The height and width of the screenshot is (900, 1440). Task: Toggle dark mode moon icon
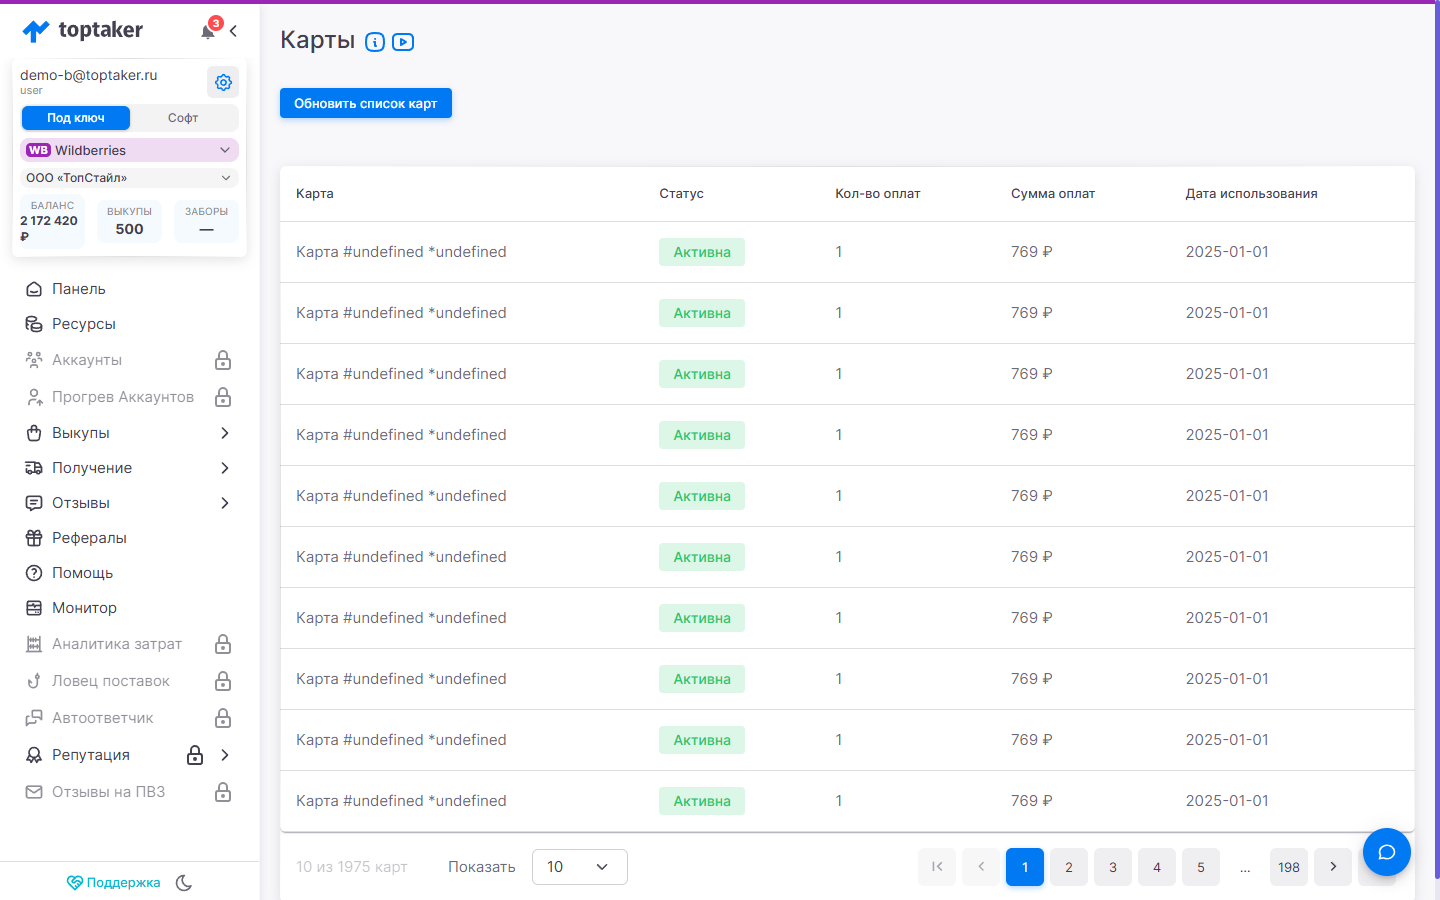coord(184,883)
